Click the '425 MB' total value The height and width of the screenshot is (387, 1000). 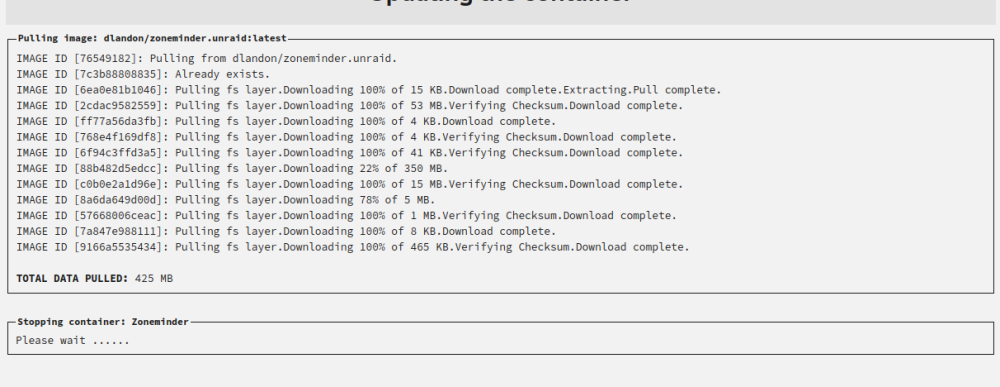(x=154, y=279)
